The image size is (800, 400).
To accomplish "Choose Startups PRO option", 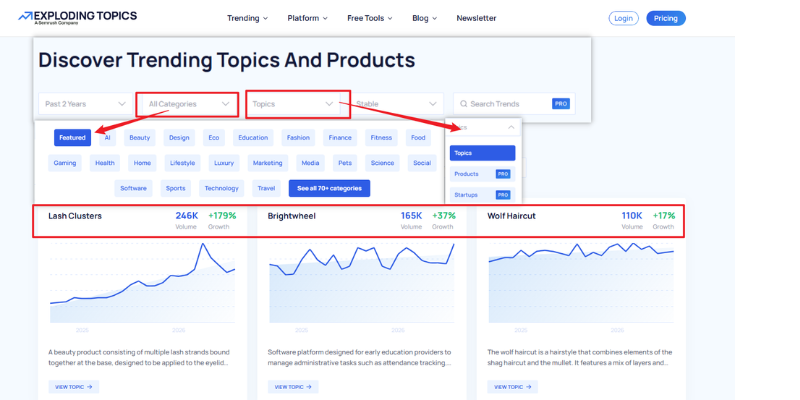I will [483, 195].
